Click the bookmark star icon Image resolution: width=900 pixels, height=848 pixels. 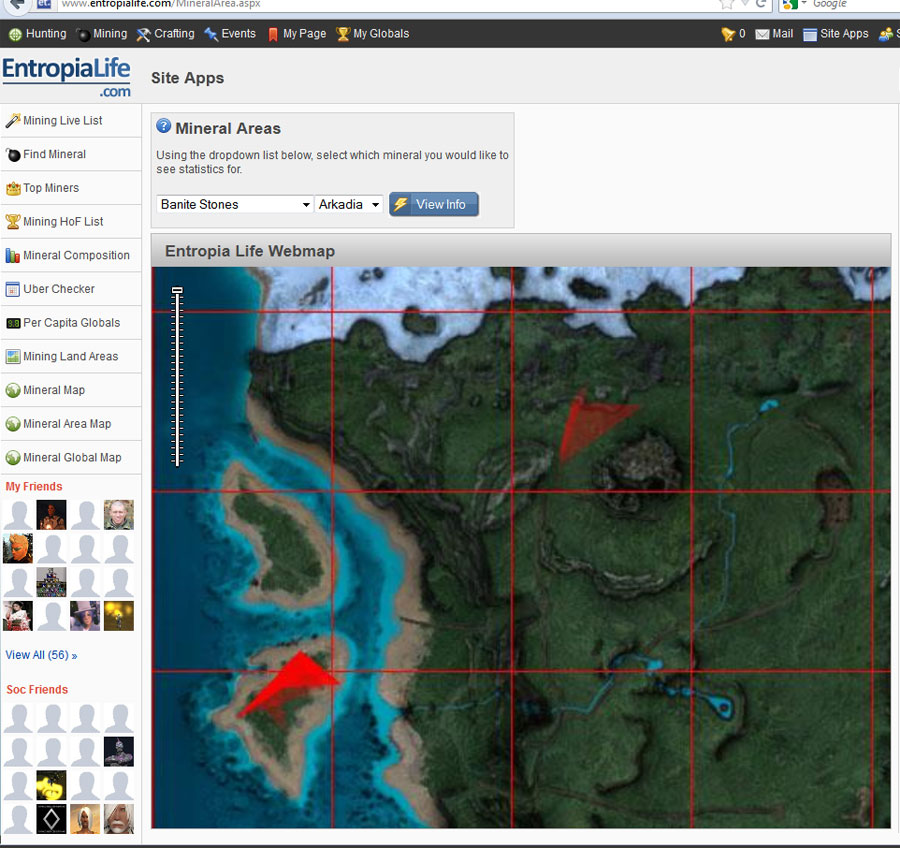click(727, 4)
